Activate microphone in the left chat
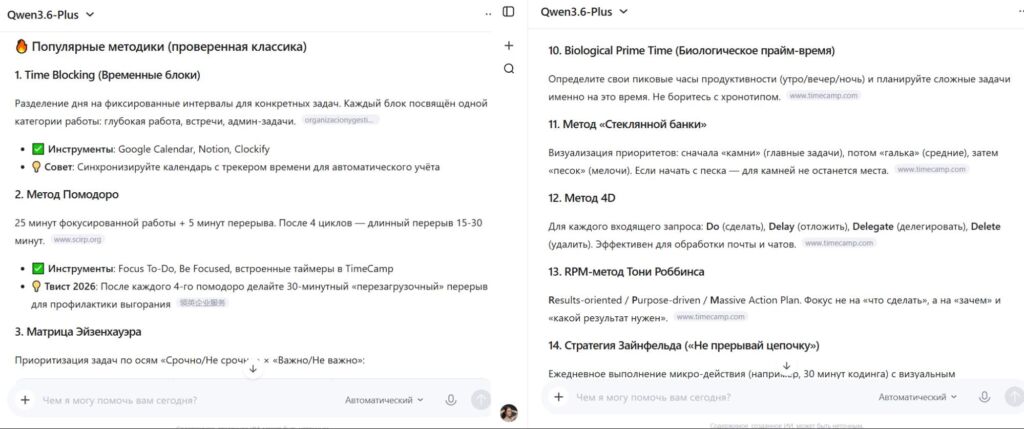Screen dimensions: 1024x429 pyautogui.click(x=451, y=399)
